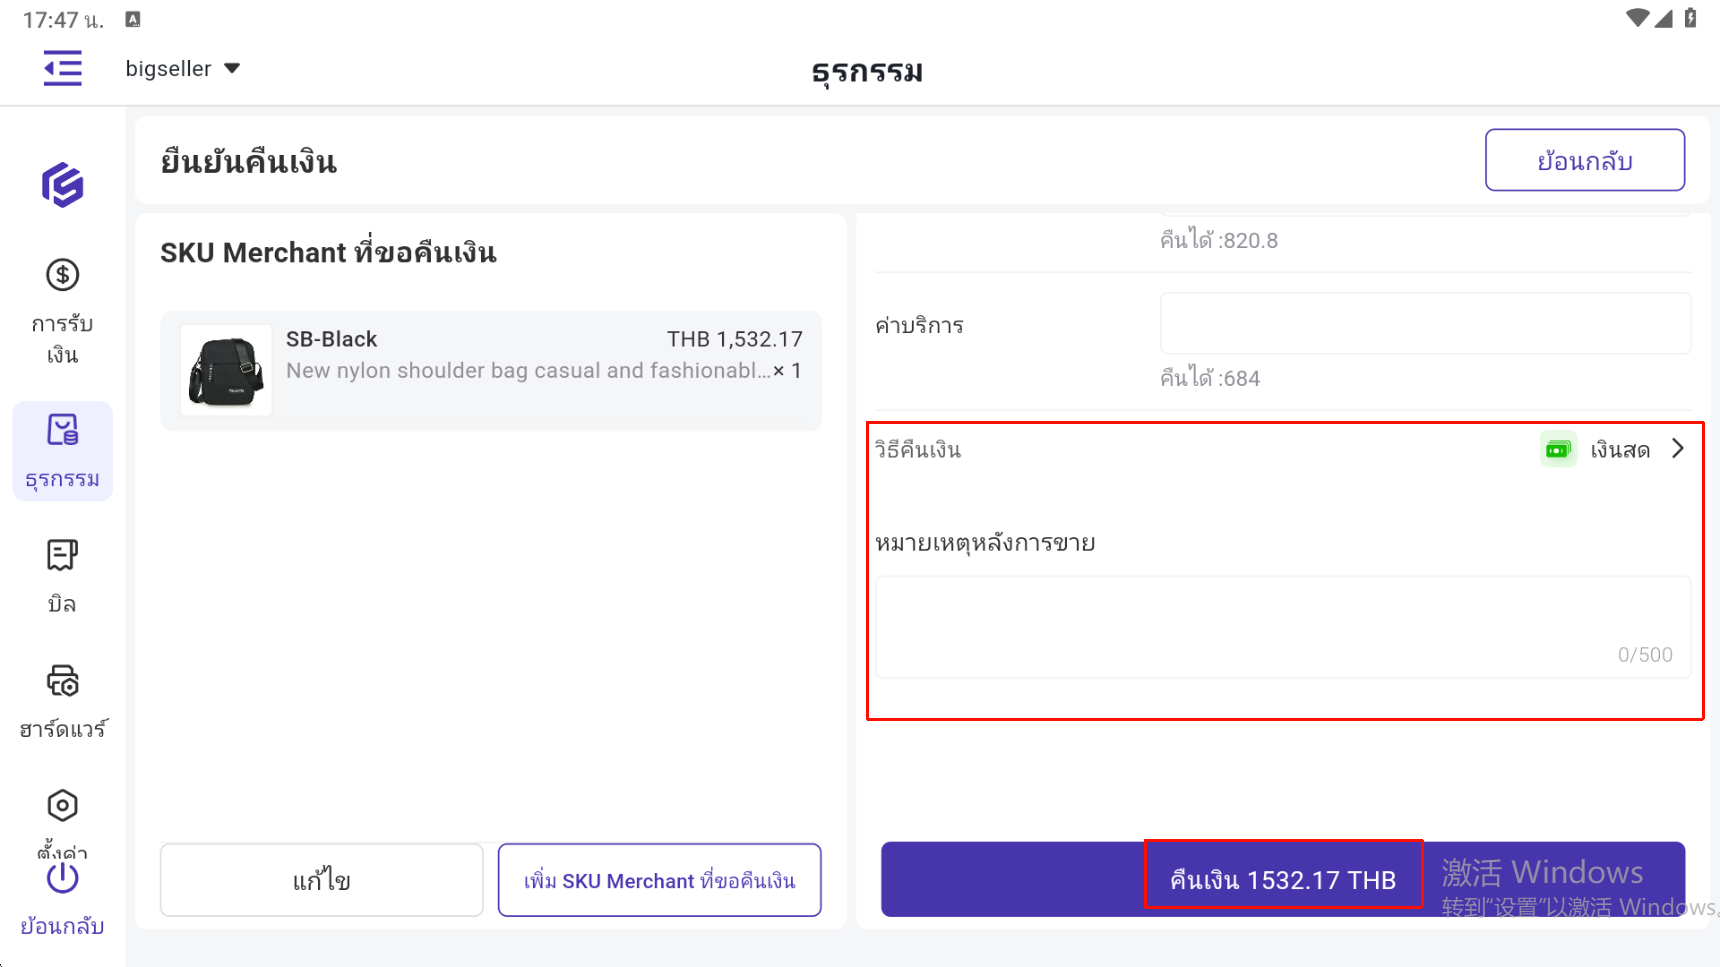The image size is (1720, 967).
Task: Expand refund method chevron arrow
Action: (1678, 449)
